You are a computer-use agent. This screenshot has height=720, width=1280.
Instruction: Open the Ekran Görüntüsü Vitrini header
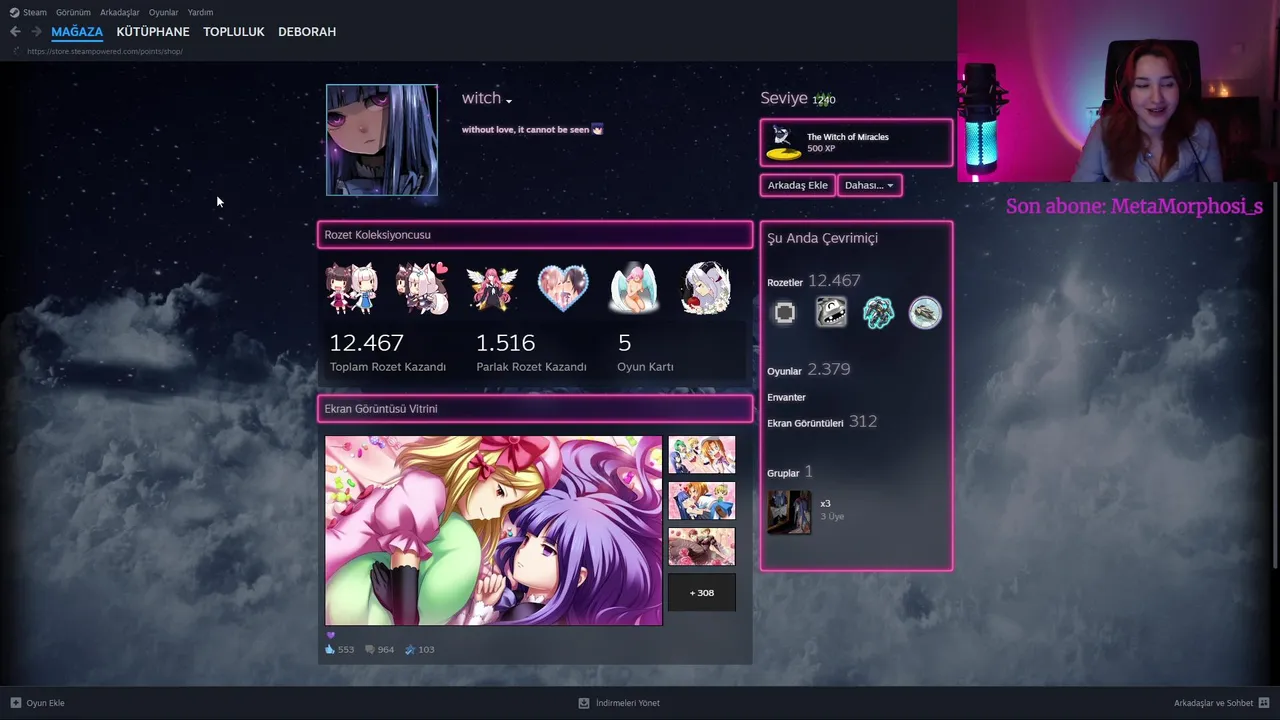pos(535,409)
